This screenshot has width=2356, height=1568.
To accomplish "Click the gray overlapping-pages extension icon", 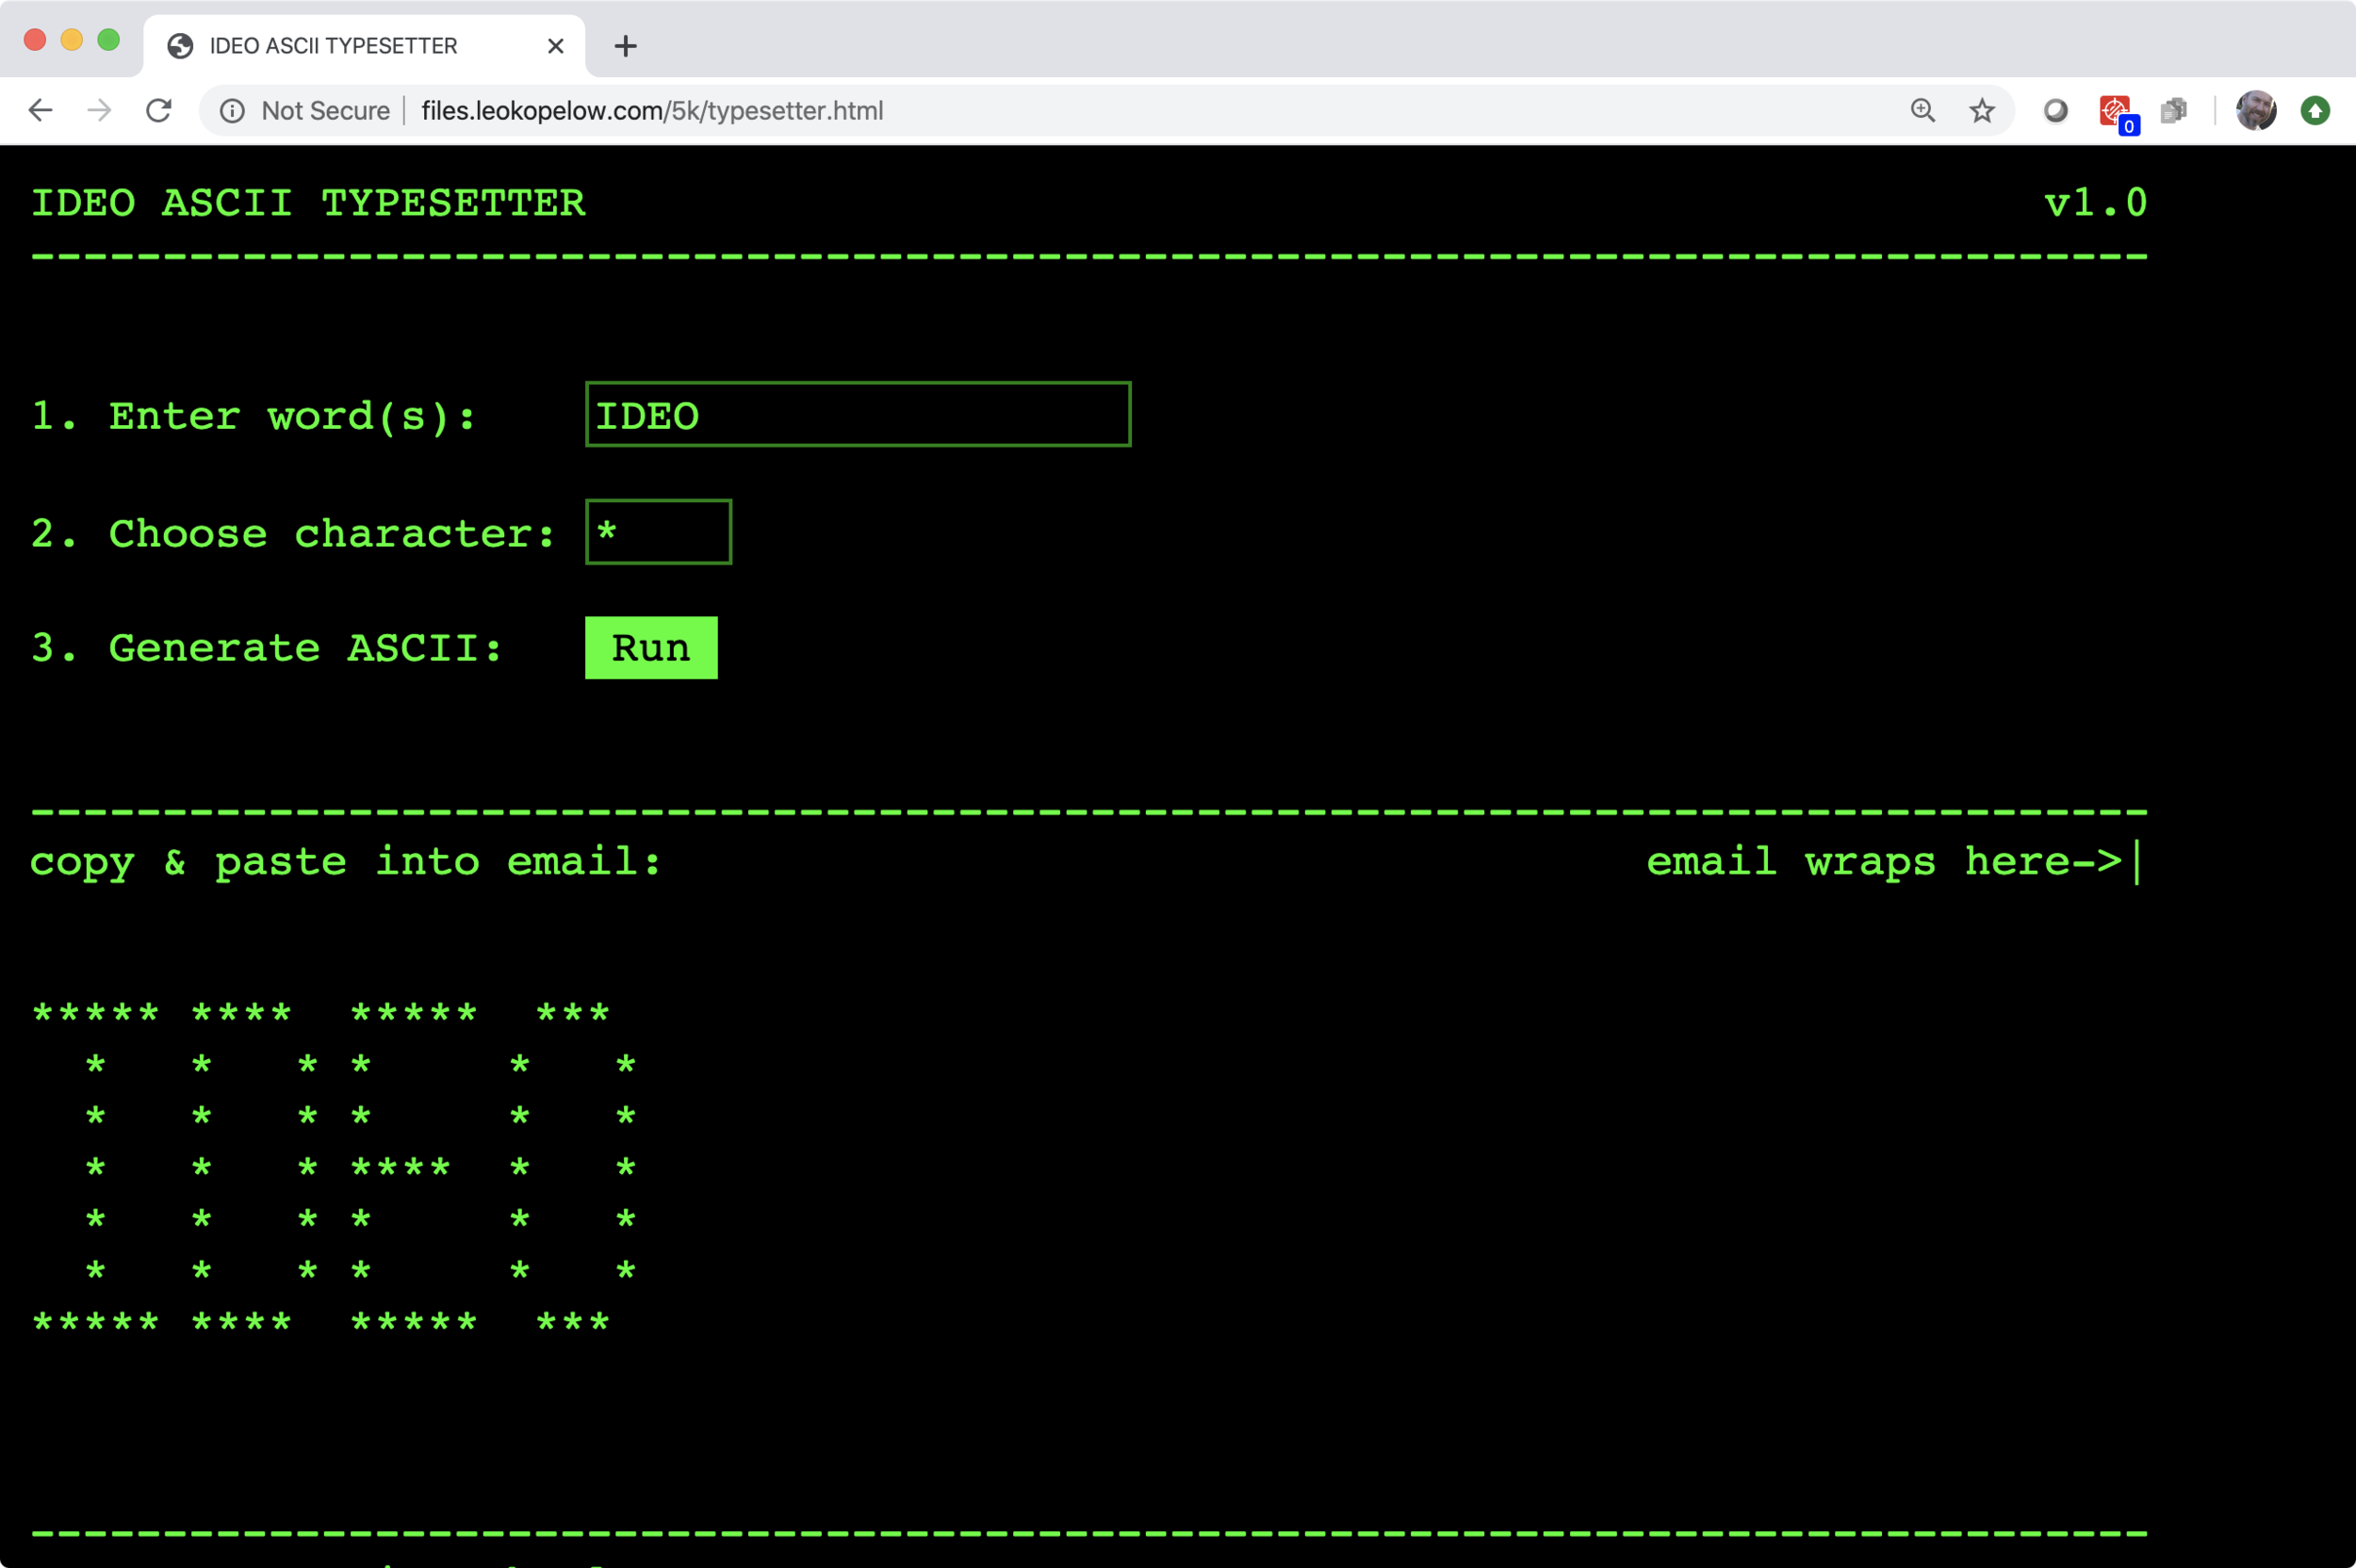I will pyautogui.click(x=2173, y=110).
